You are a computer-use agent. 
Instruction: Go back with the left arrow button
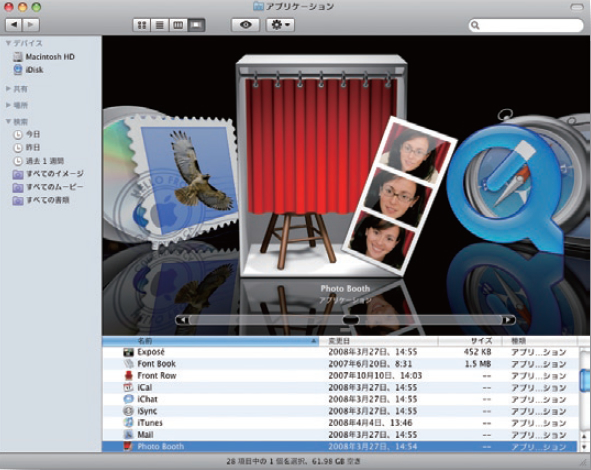click(x=14, y=25)
